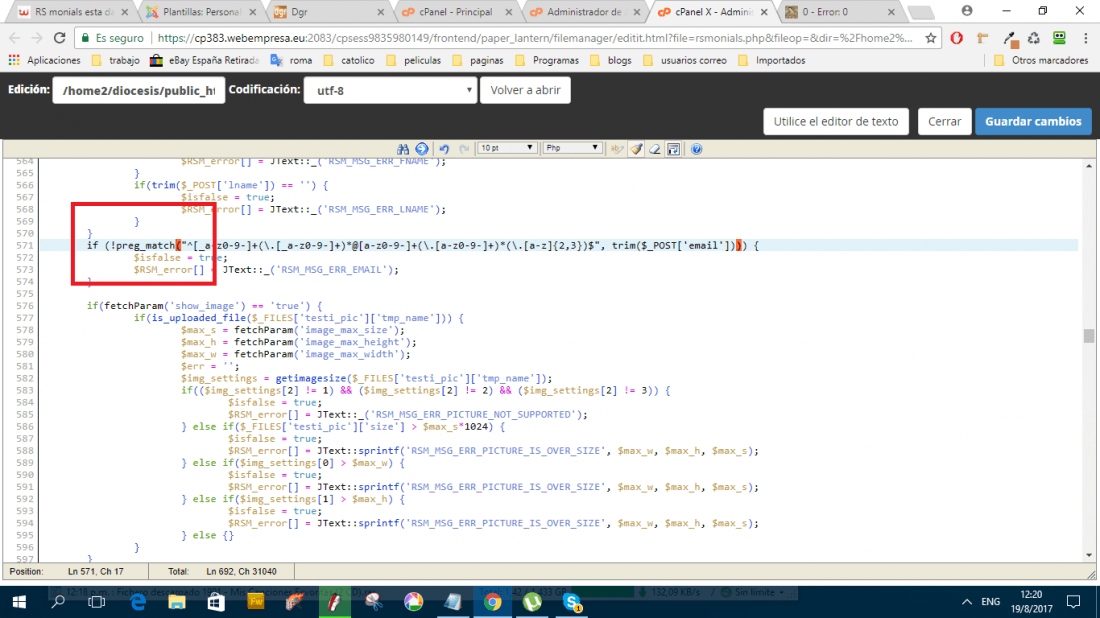Screen dimensions: 1100x618
Task: Close the cPanel X - Admin tab
Action: pos(764,12)
